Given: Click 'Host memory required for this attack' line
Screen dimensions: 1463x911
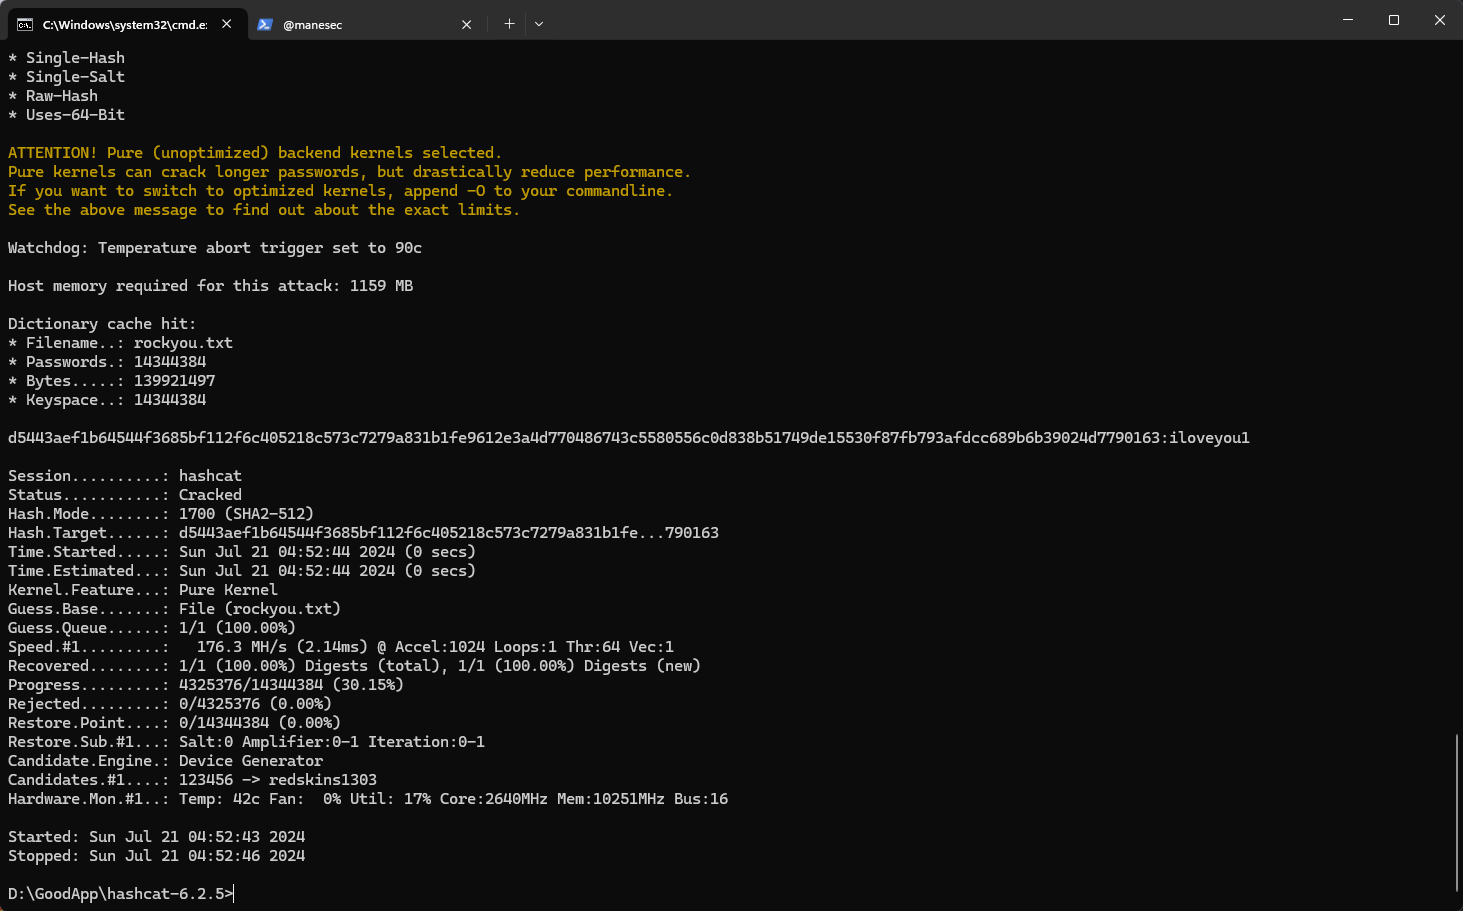Looking at the screenshot, I should [x=210, y=286].
